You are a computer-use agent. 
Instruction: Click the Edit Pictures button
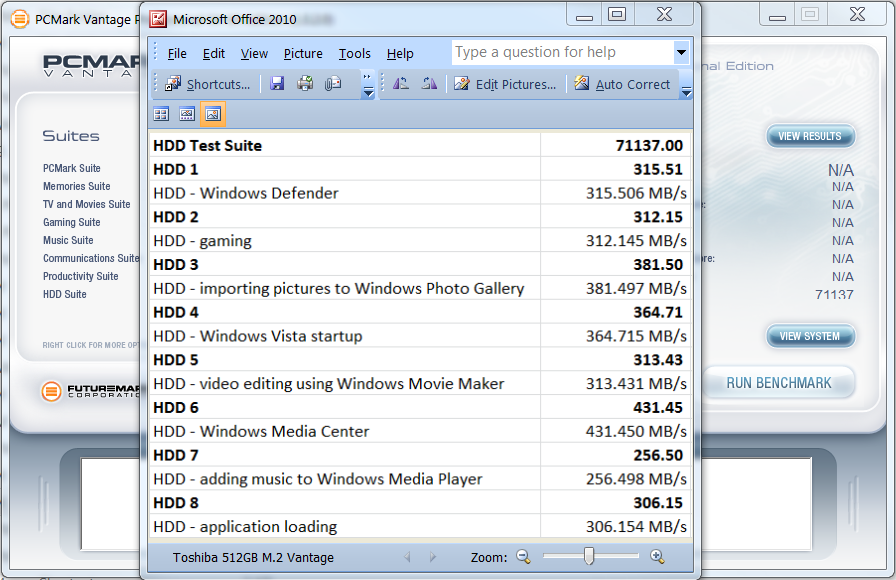pos(506,84)
